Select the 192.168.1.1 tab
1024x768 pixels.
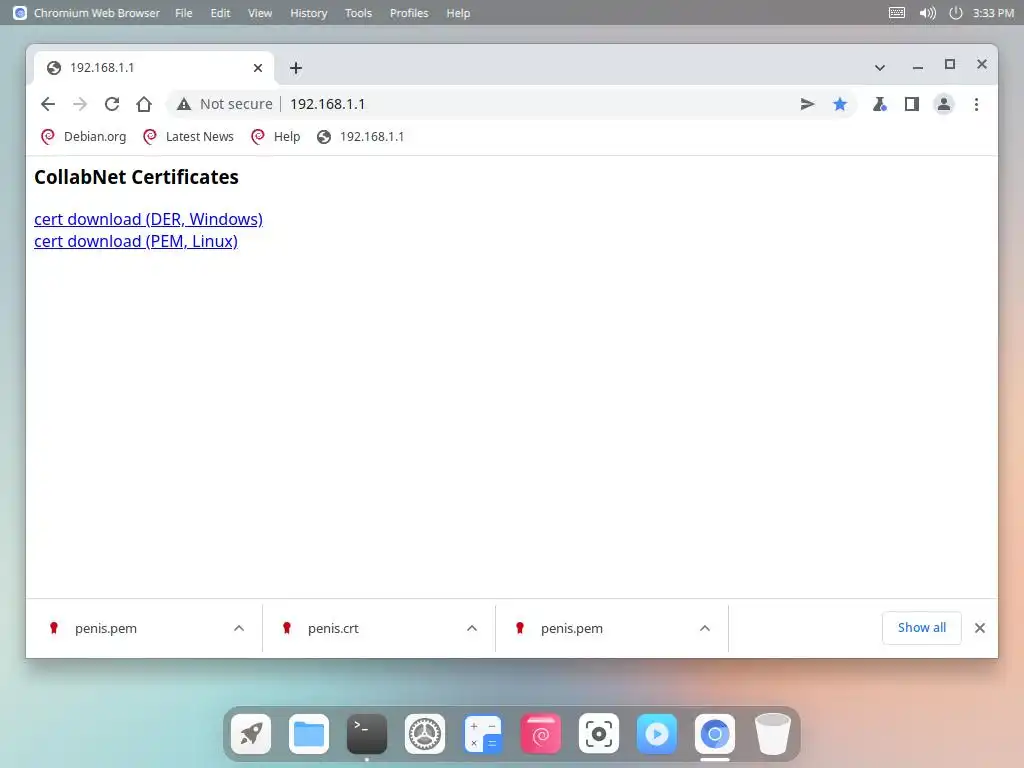tap(154, 68)
